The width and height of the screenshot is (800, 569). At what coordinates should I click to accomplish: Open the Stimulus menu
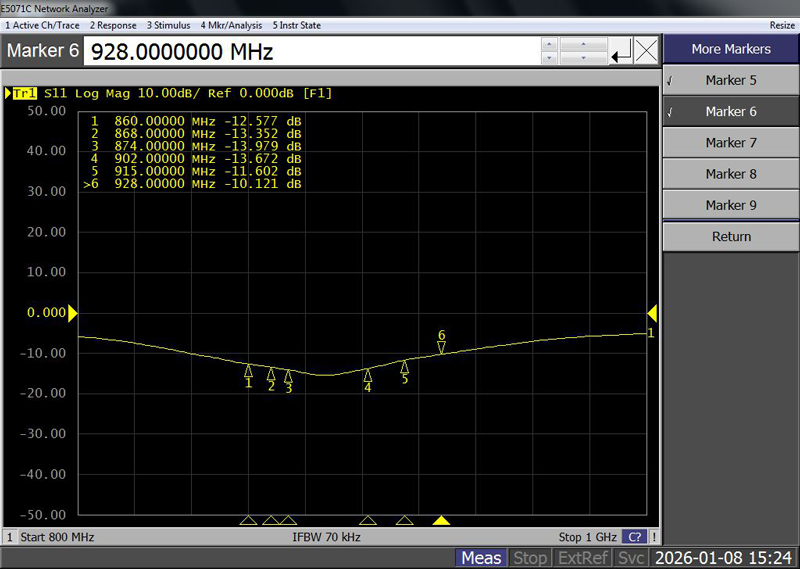coord(170,25)
